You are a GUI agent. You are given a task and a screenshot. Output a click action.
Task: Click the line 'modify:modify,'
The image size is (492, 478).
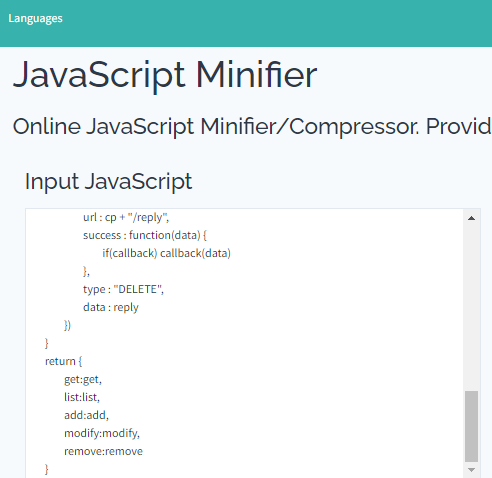(102, 433)
